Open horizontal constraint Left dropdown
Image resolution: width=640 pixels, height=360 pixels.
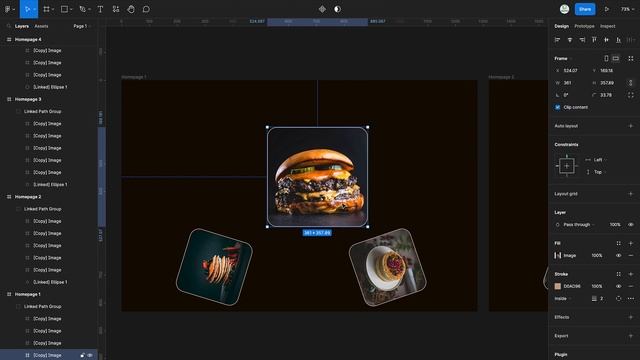[x=600, y=160]
